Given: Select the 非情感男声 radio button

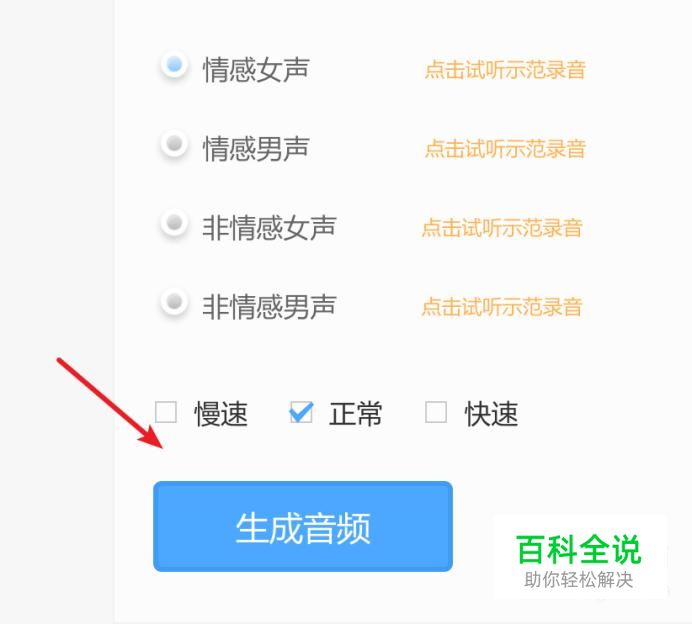Looking at the screenshot, I should click(x=174, y=302).
